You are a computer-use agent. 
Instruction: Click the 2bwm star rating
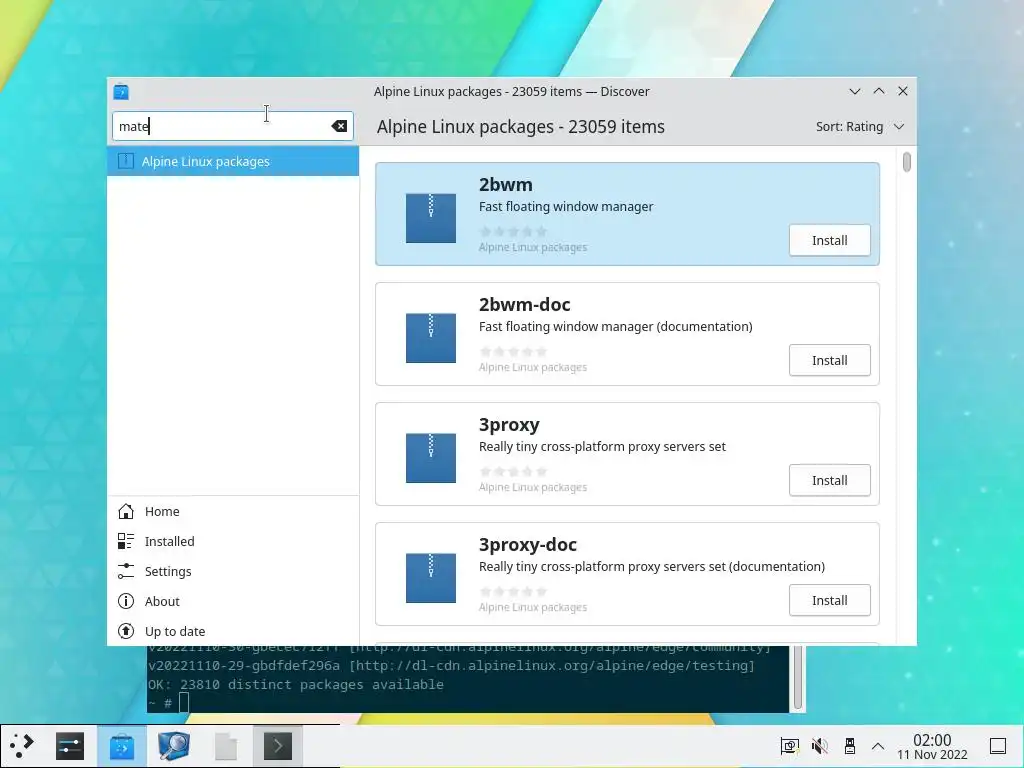[x=513, y=231]
